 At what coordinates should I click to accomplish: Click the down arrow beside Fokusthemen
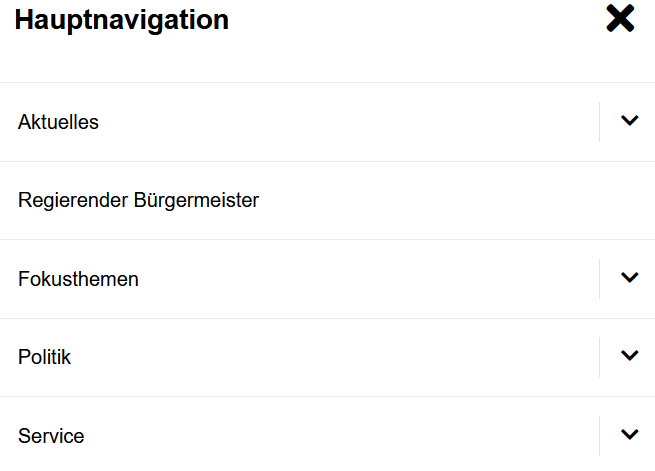(629, 278)
